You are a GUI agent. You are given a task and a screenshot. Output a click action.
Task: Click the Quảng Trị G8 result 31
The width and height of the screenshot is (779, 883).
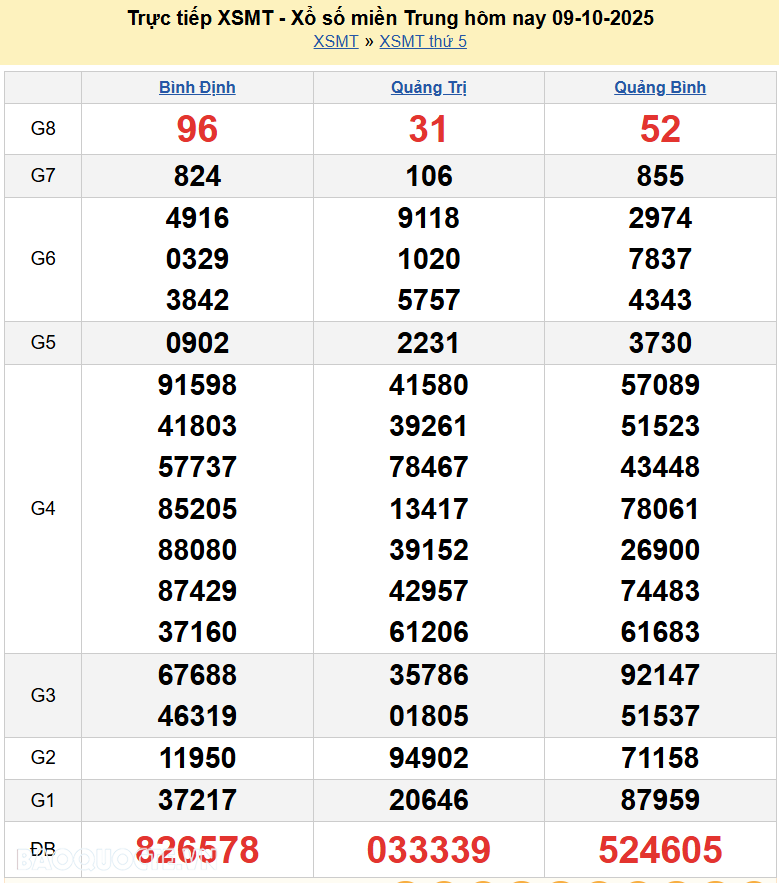coord(429,129)
